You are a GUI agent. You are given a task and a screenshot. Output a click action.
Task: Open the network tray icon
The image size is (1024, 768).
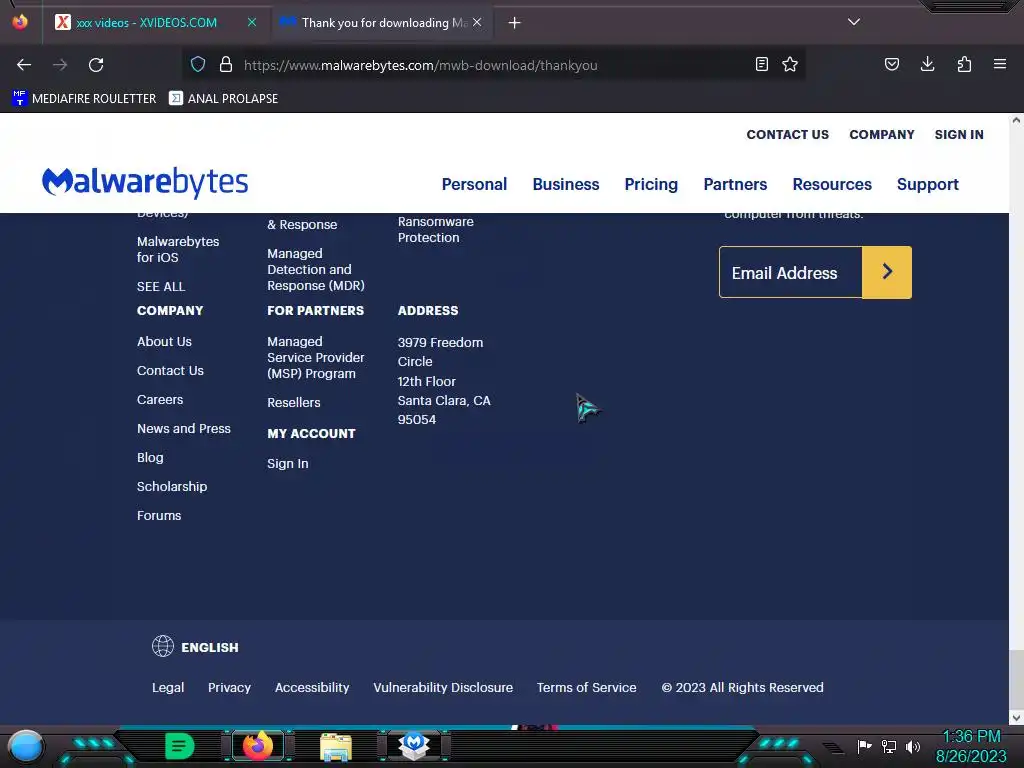point(889,746)
